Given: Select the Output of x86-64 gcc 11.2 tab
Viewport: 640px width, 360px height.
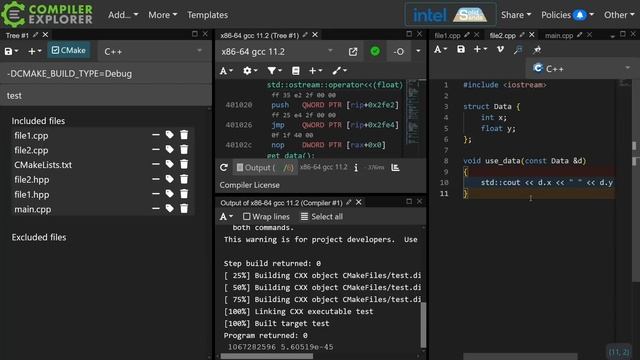Looking at the screenshot, I should 281,202.
